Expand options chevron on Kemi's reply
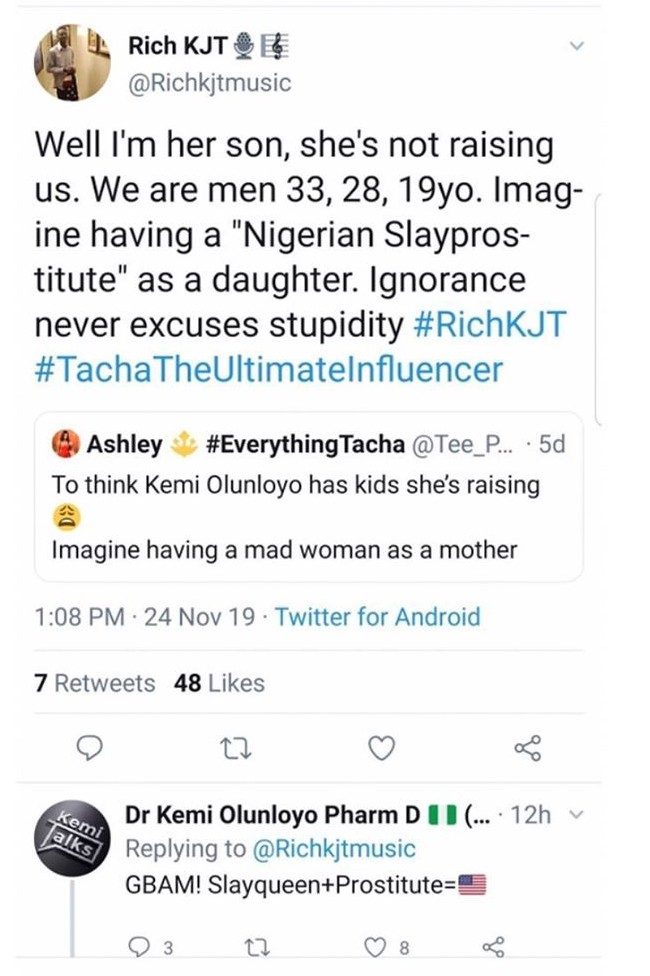650x976 pixels. coord(574,815)
